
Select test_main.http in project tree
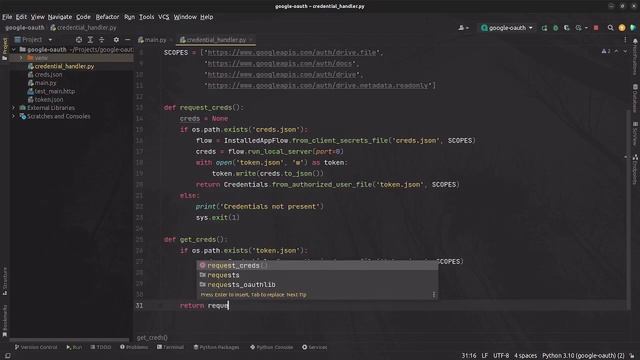[51, 91]
